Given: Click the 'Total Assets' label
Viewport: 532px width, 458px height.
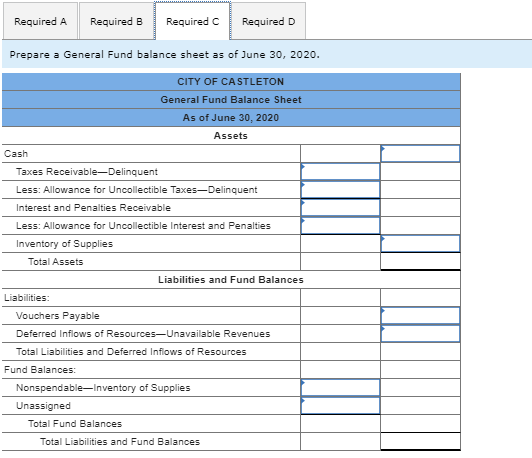Looking at the screenshot, I should point(56,262).
